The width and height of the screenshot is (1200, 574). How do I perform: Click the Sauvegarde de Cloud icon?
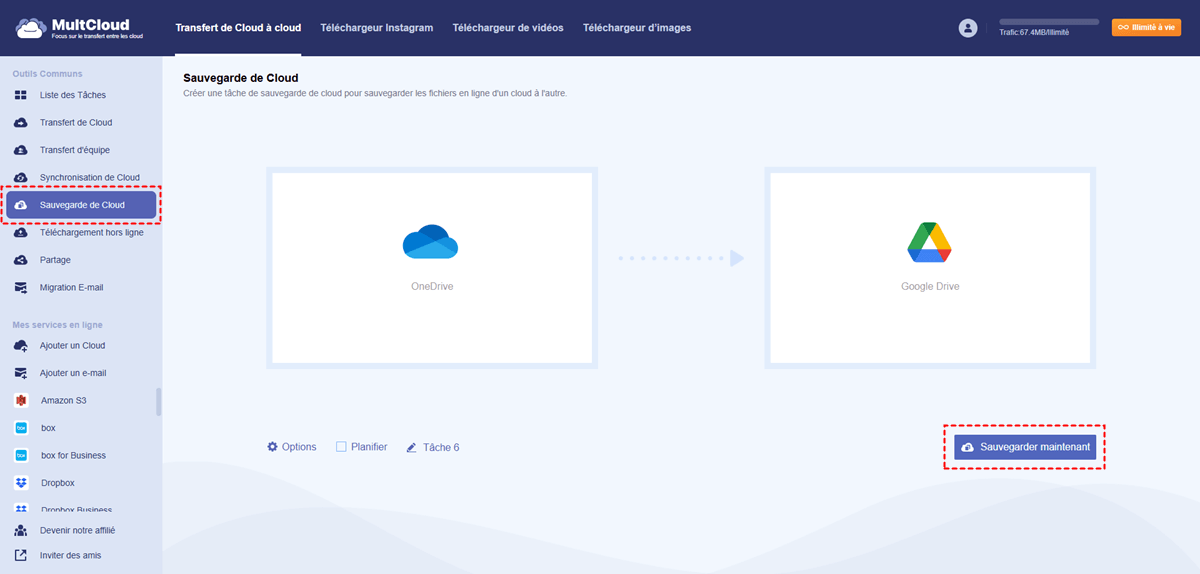[21, 205]
